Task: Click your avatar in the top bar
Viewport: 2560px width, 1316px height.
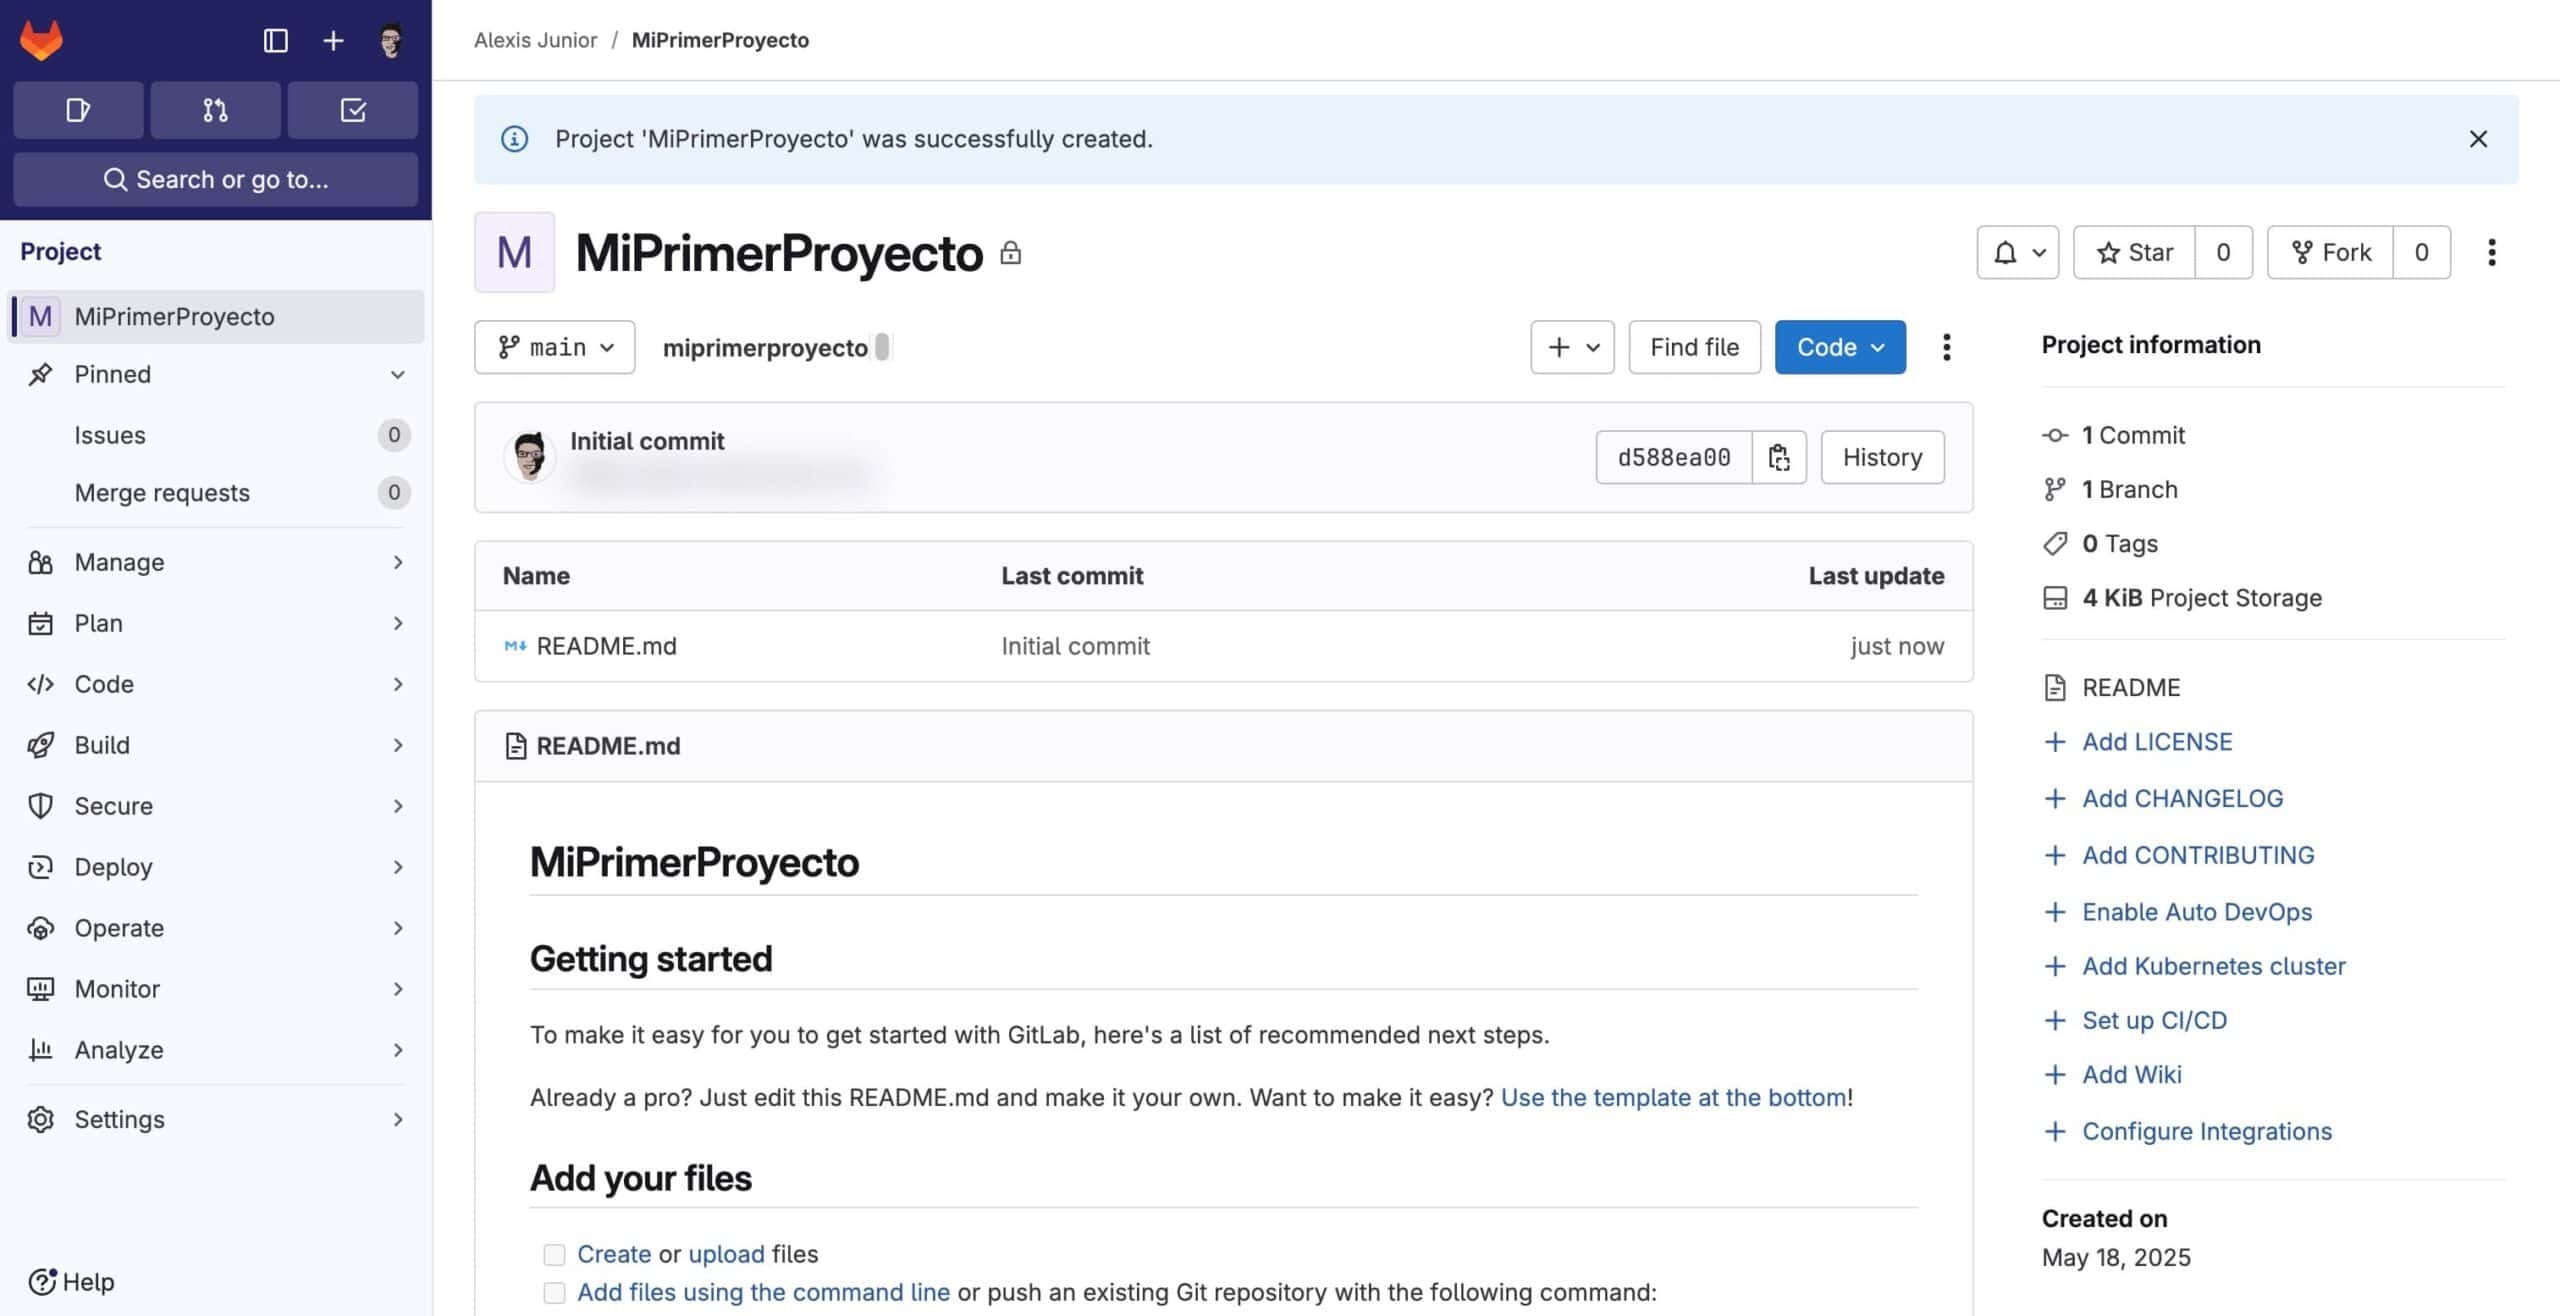Action: (x=390, y=40)
